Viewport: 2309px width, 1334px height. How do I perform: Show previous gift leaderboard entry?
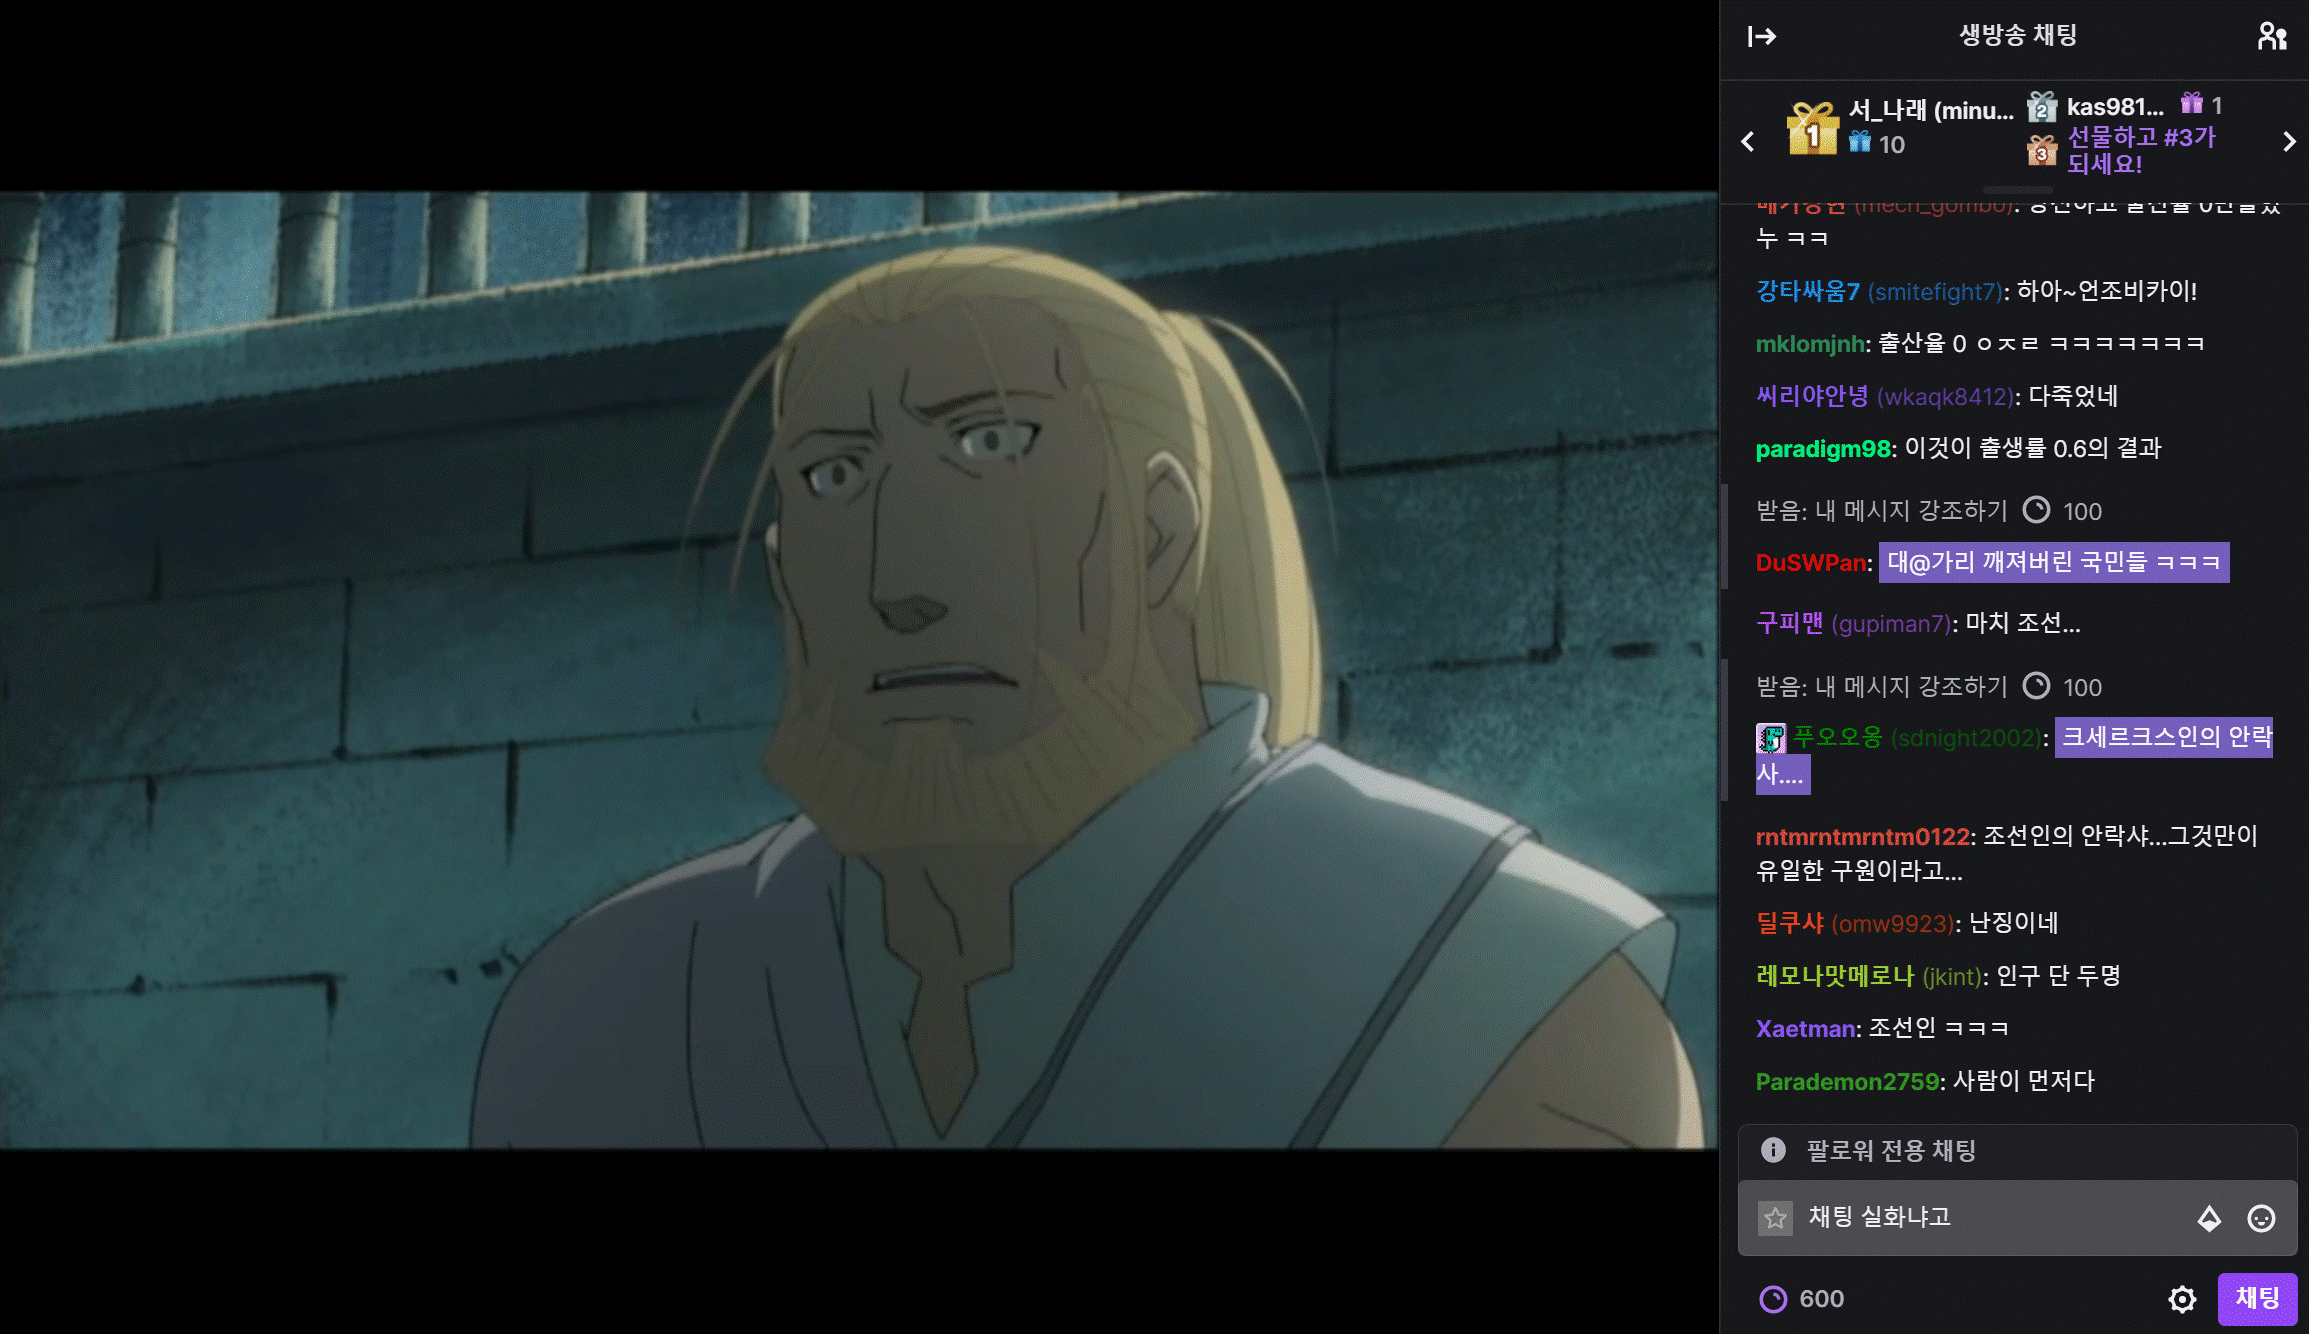pos(1747,142)
